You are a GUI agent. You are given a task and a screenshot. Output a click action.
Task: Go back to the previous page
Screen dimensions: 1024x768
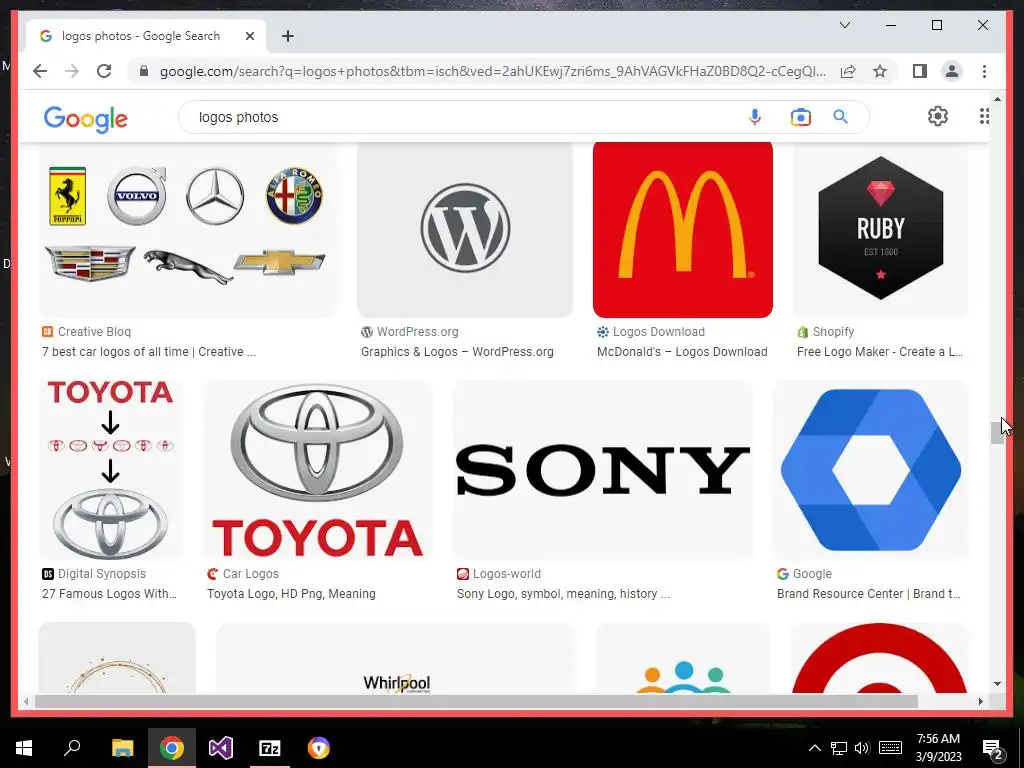(40, 71)
